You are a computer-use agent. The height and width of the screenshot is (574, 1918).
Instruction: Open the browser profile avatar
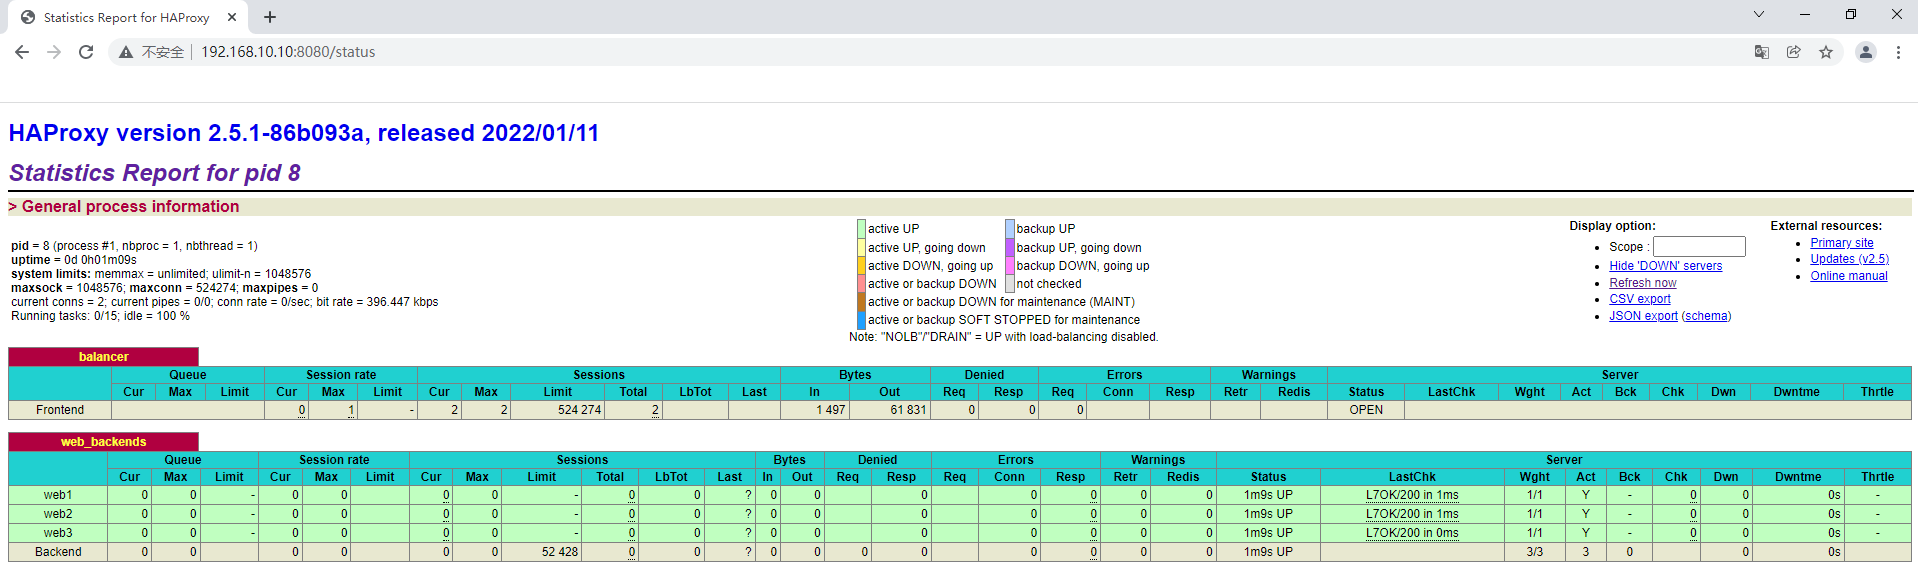pyautogui.click(x=1865, y=52)
